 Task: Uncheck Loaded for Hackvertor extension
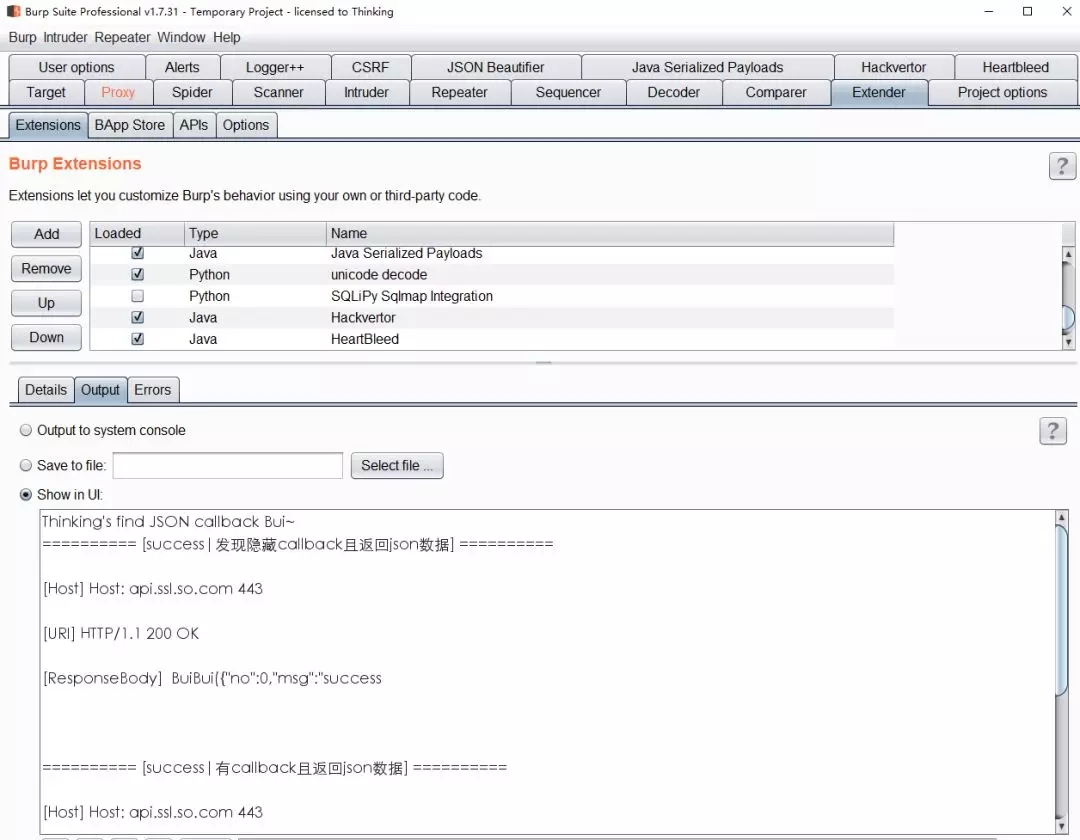click(138, 317)
